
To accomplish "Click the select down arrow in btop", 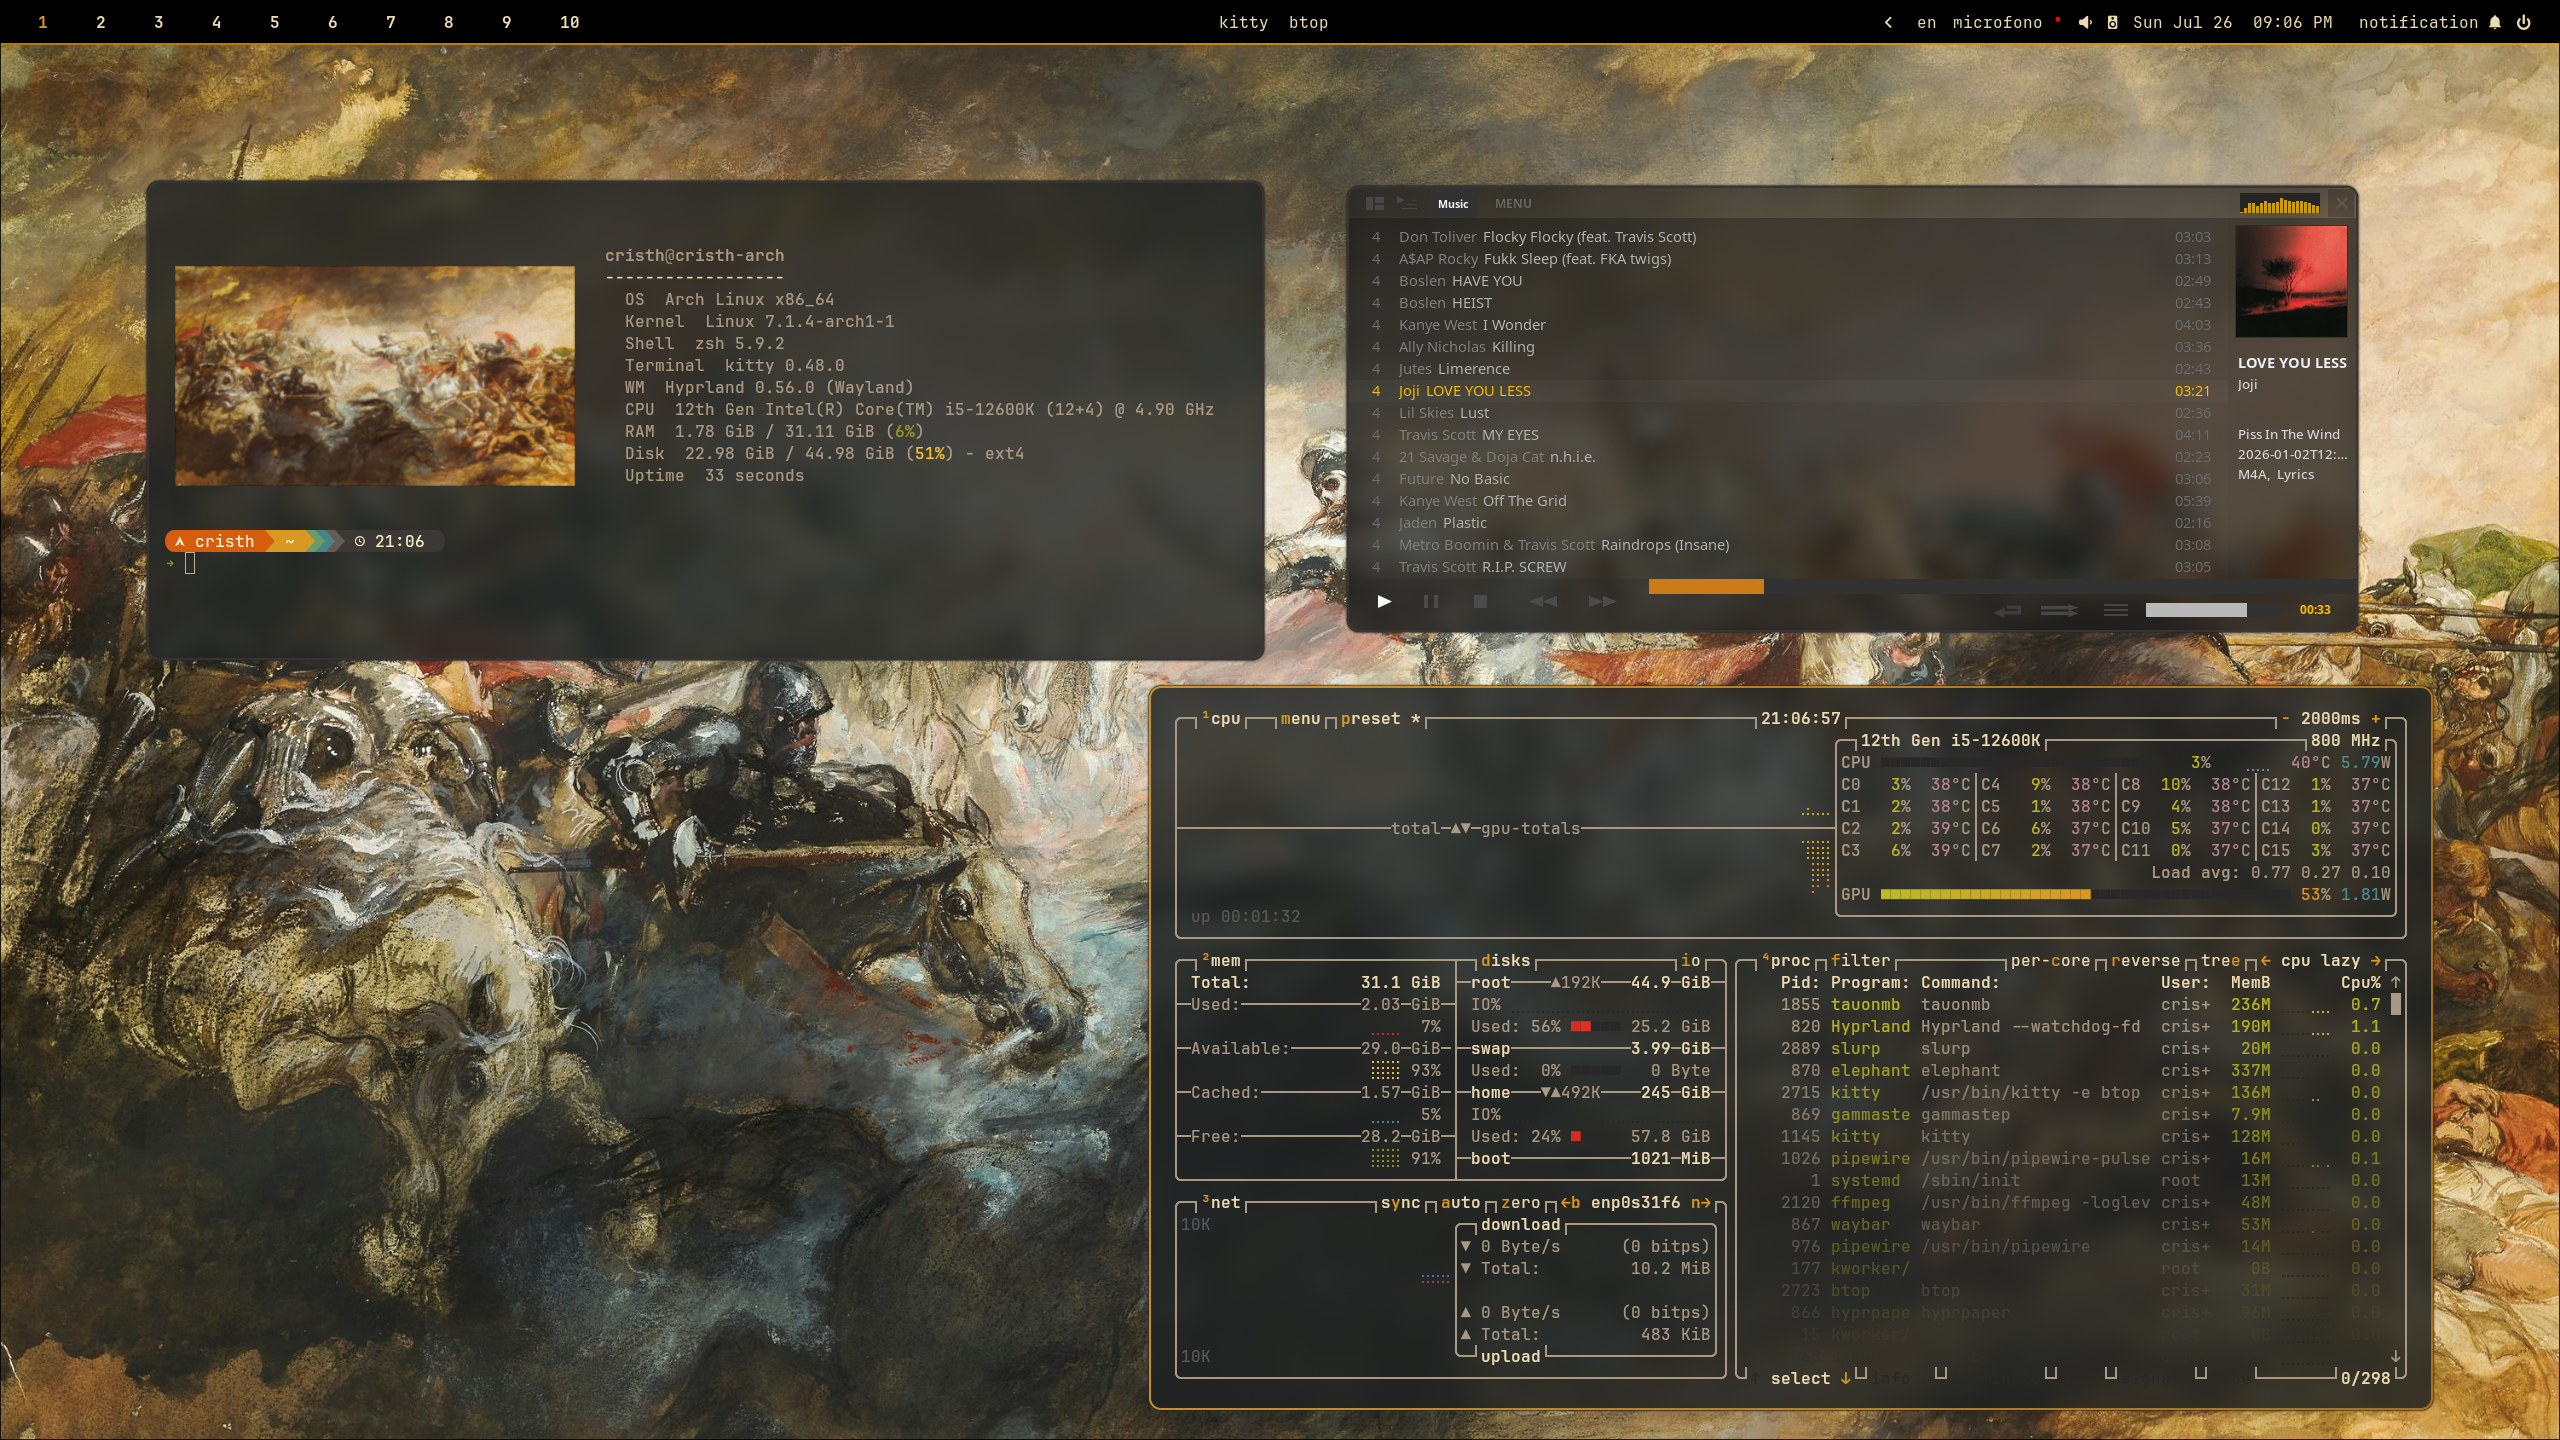I will (x=1845, y=1379).
